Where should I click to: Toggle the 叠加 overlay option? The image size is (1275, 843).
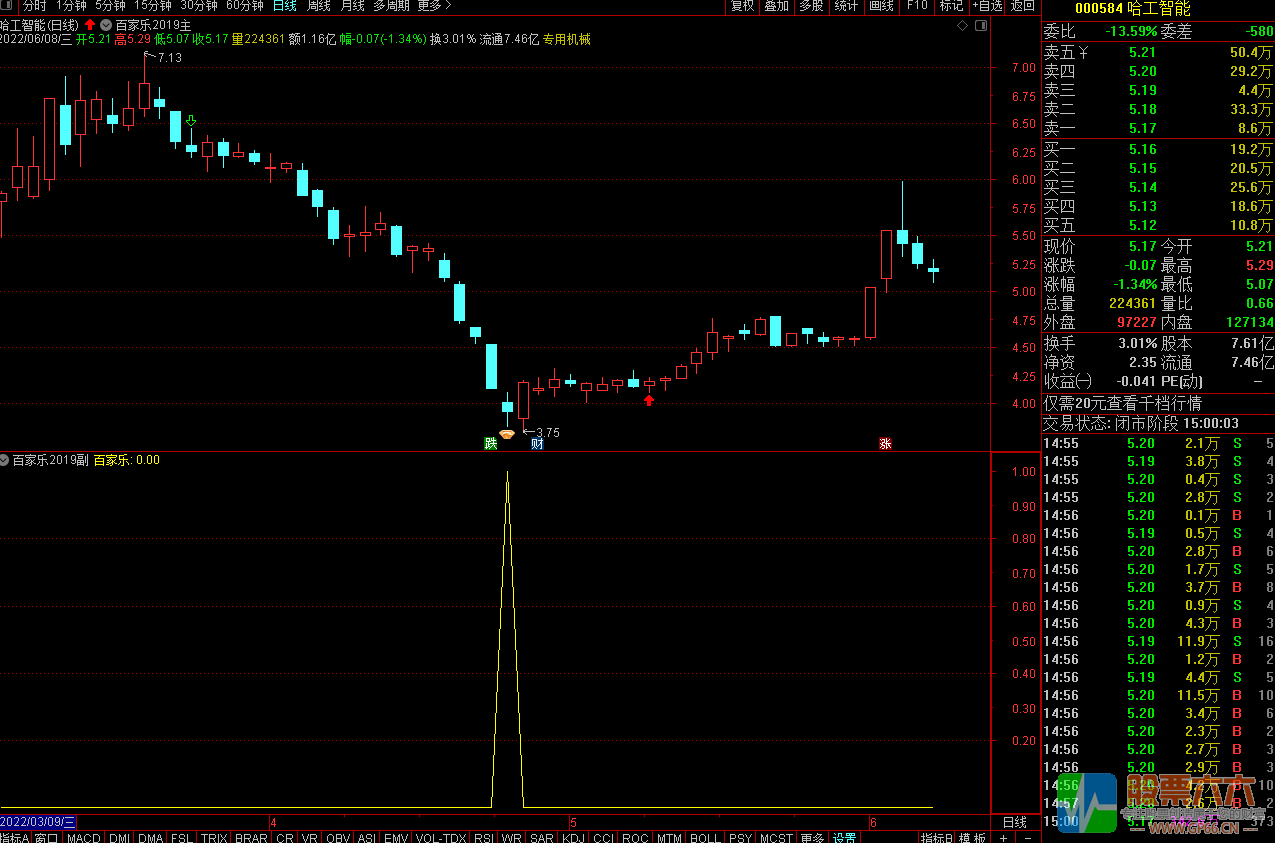[x=776, y=6]
